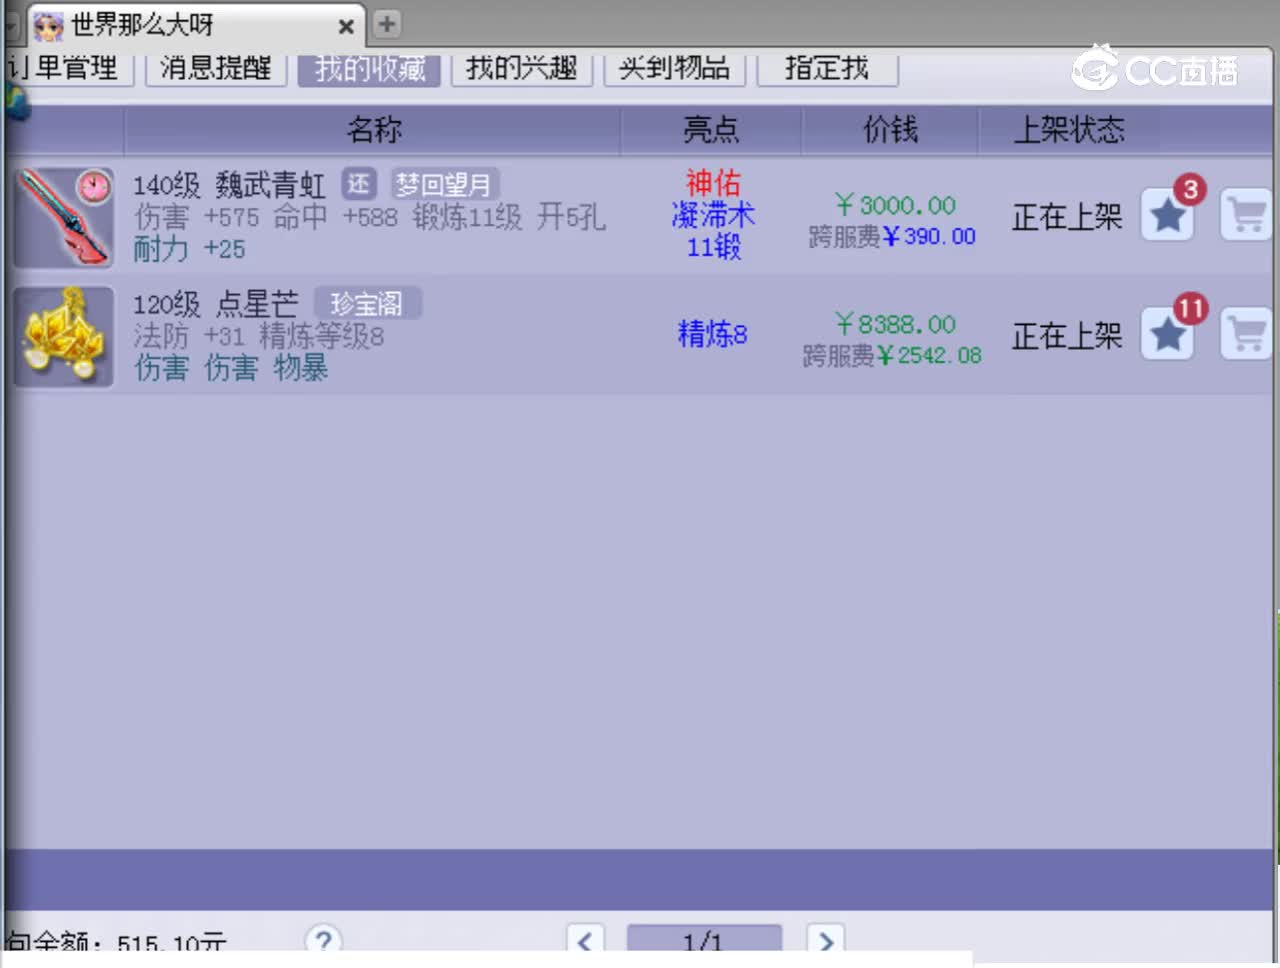Click the 伤害 伤害 物暴 attribute text
This screenshot has width=1280, height=968.
coord(231,368)
